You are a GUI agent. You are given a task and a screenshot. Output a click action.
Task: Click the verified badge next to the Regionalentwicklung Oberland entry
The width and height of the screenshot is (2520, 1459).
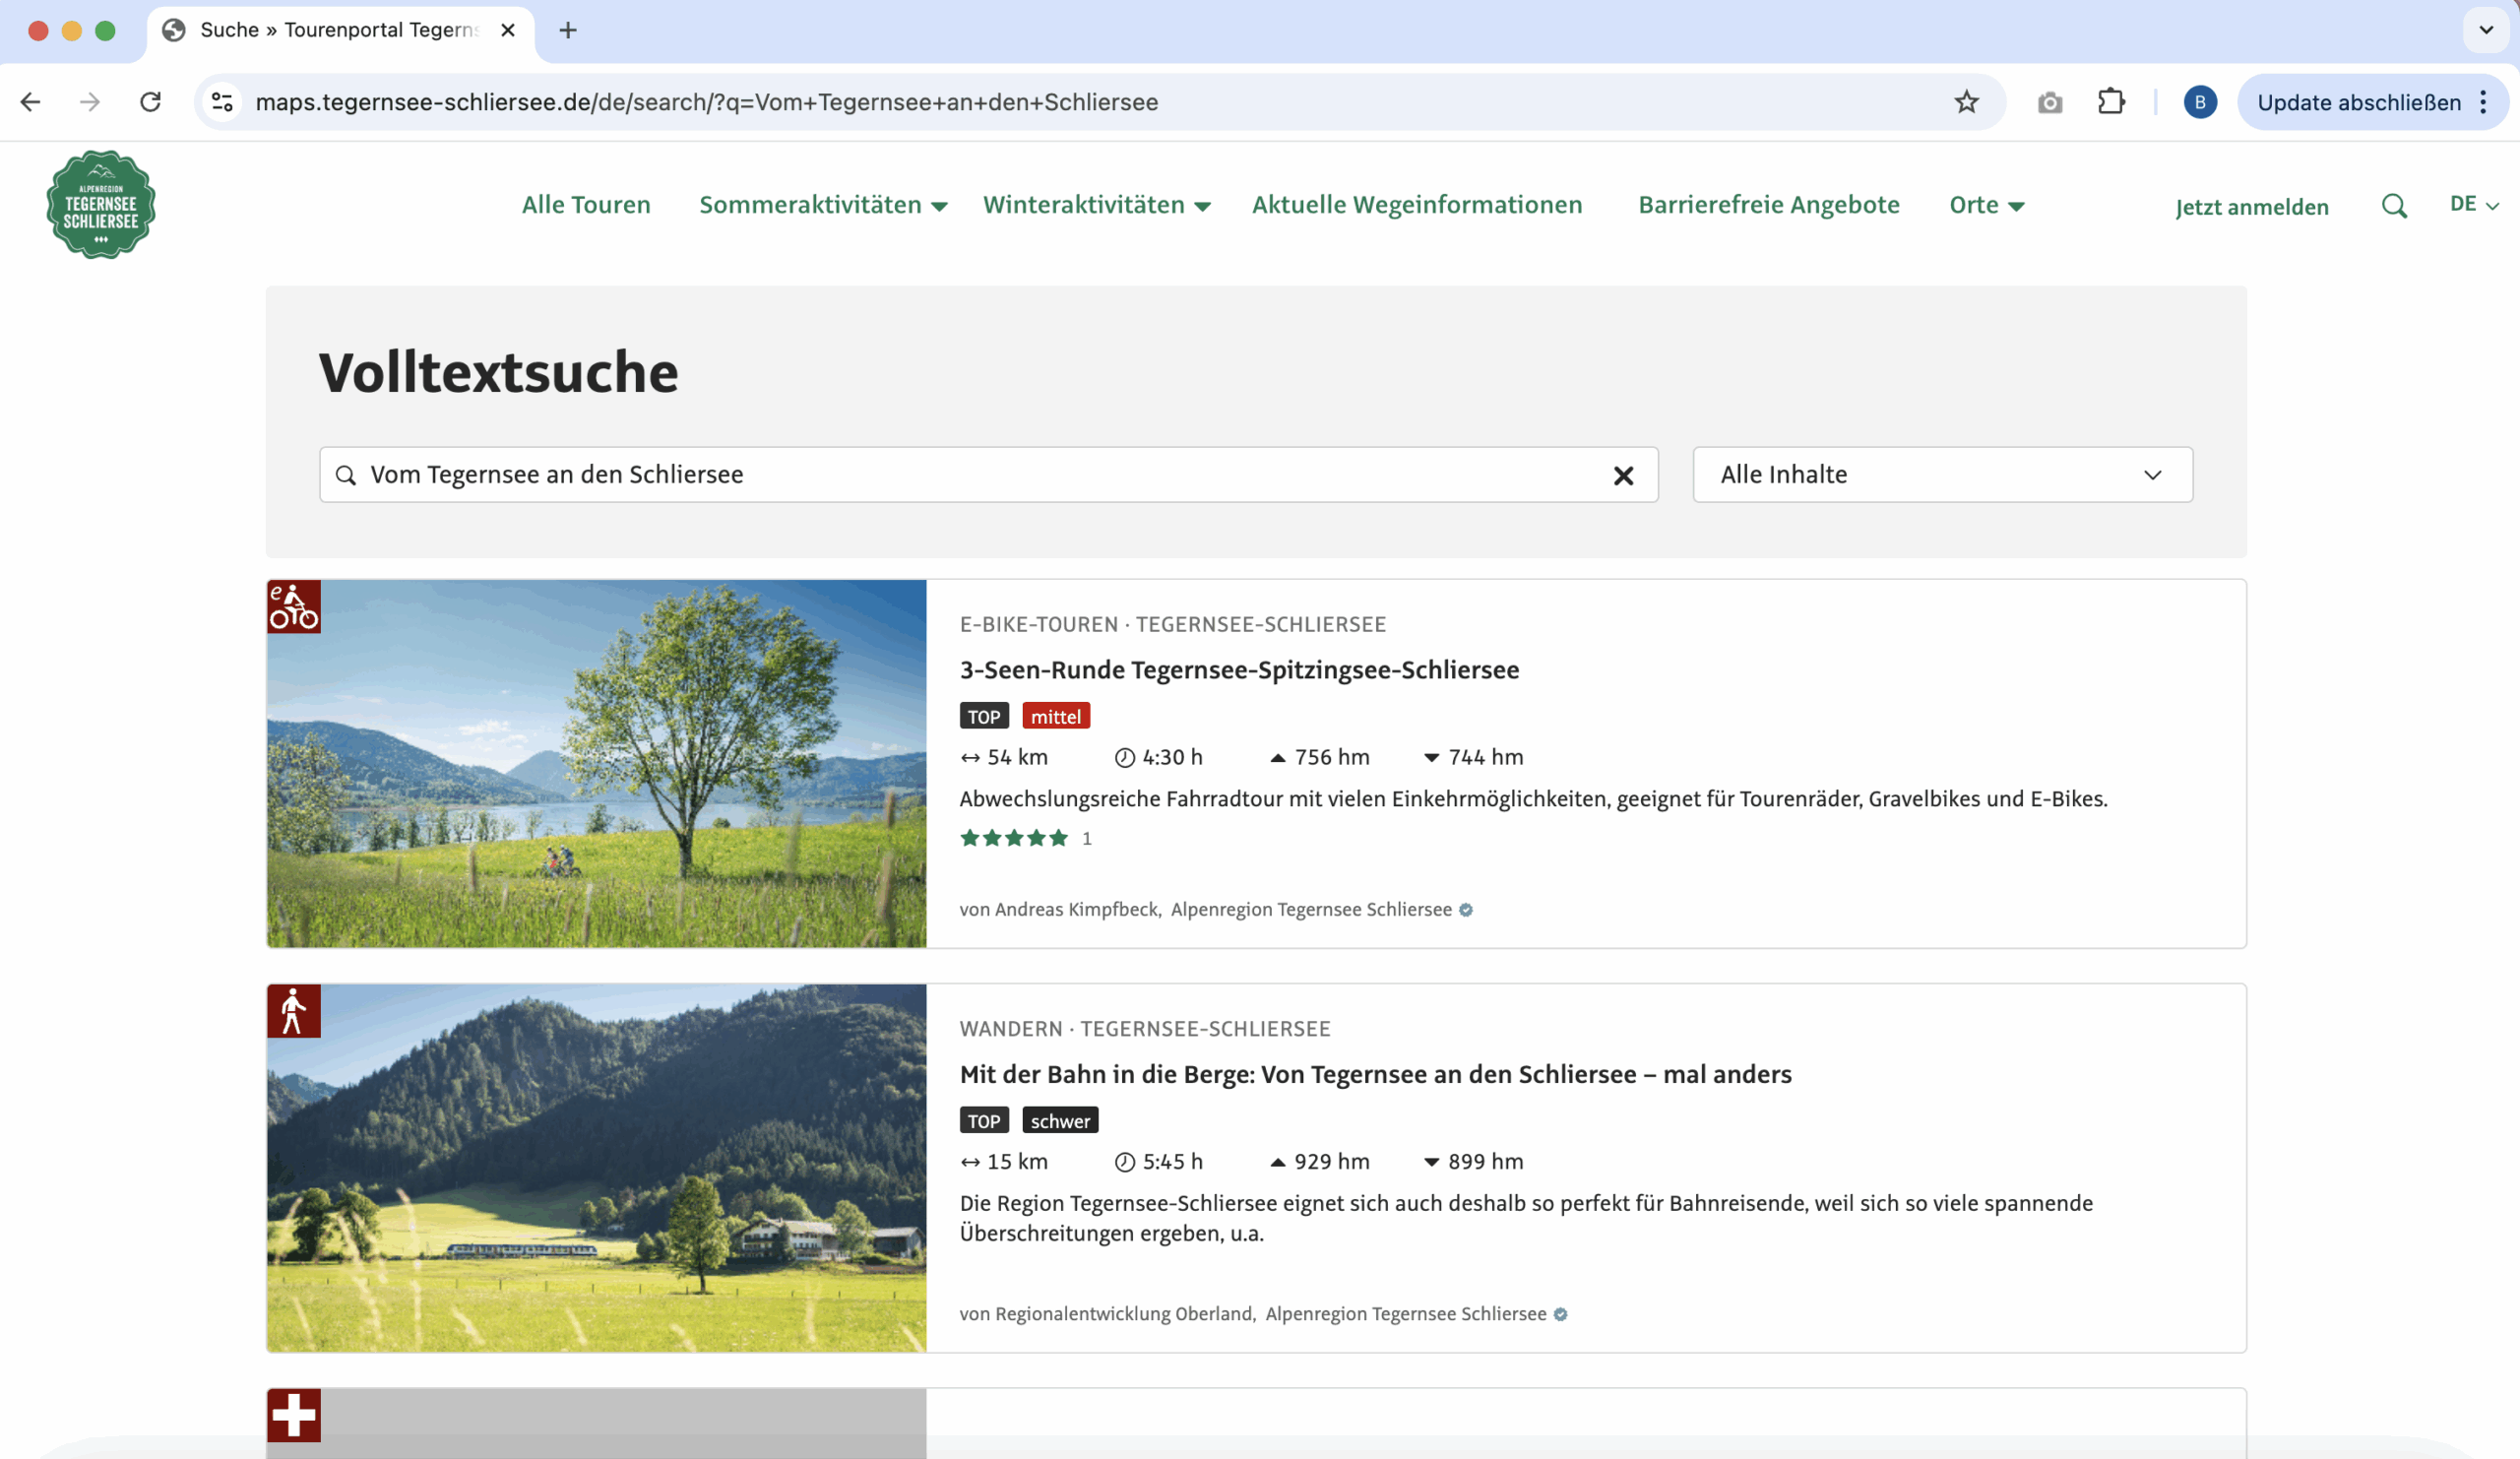pos(1560,1314)
